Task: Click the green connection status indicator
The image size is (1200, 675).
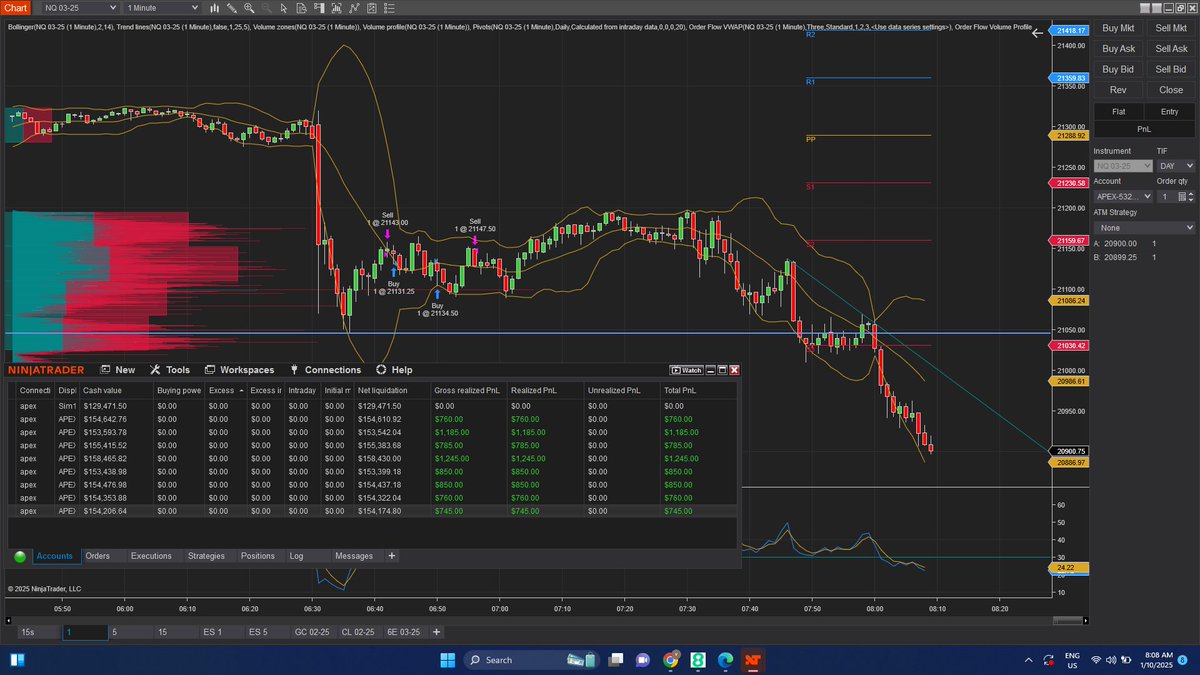Action: coord(20,556)
